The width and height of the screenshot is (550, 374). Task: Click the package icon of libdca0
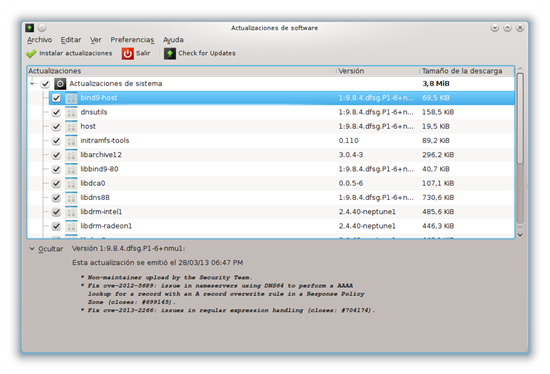pyautogui.click(x=71, y=183)
